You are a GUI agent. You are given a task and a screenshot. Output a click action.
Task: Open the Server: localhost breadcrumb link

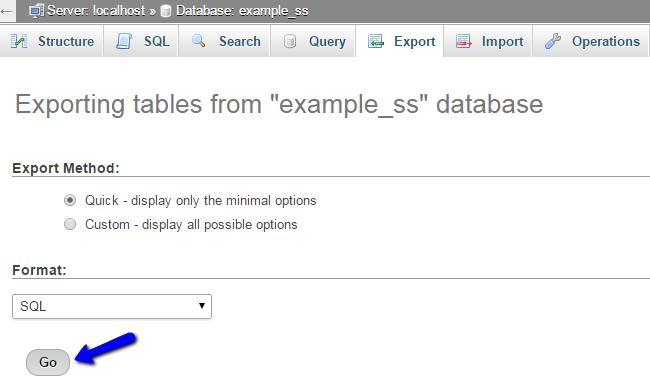coord(96,11)
